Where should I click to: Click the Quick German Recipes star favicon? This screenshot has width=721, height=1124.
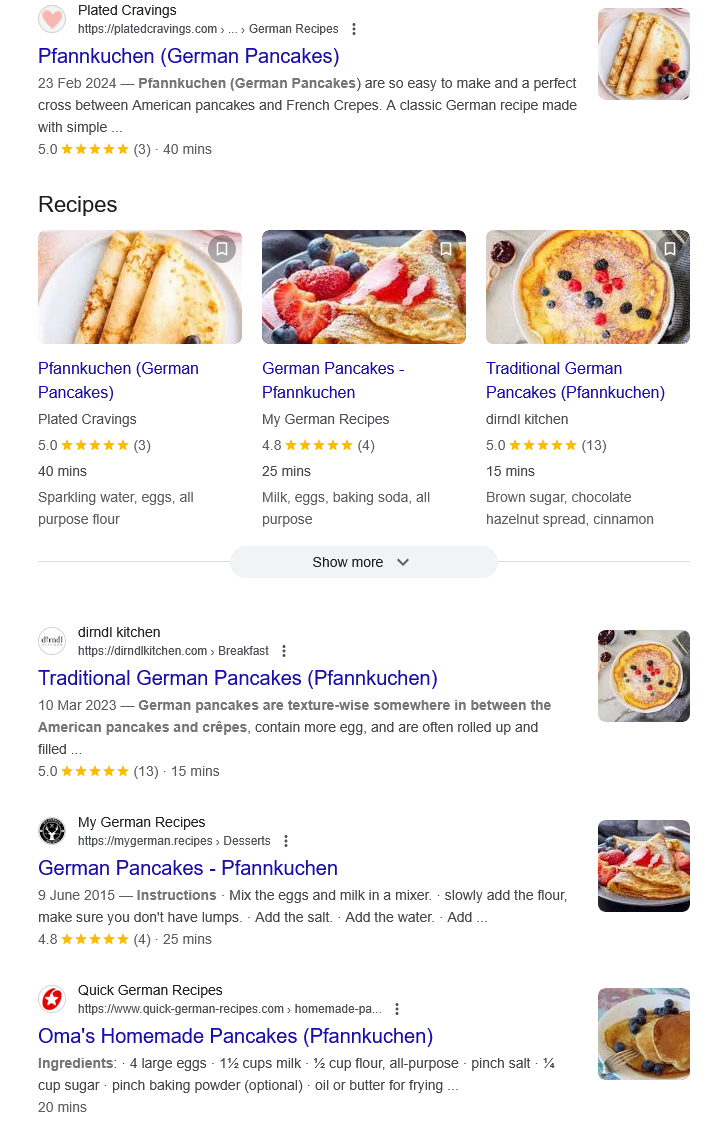click(52, 999)
